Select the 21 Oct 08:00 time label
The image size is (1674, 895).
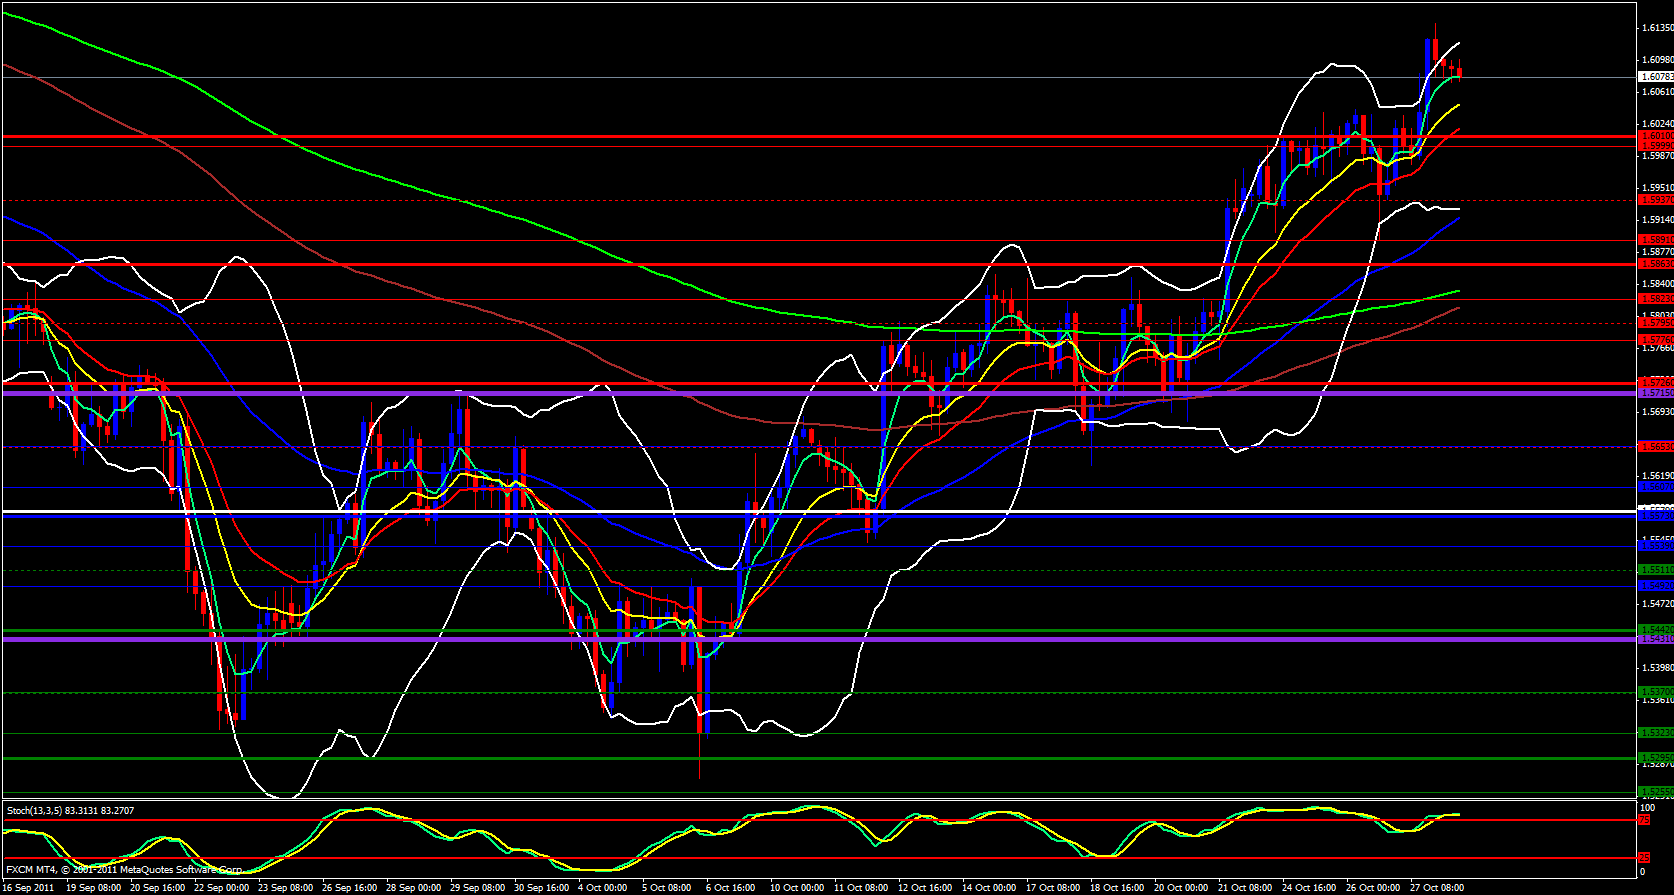(1245, 887)
